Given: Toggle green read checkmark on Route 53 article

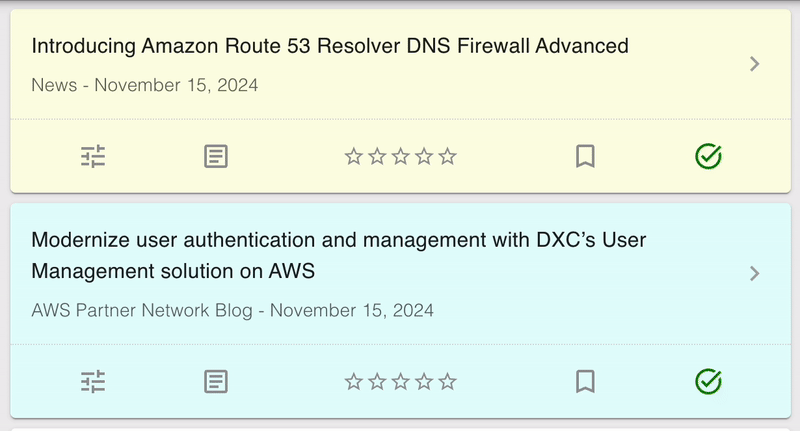Looking at the screenshot, I should [708, 156].
